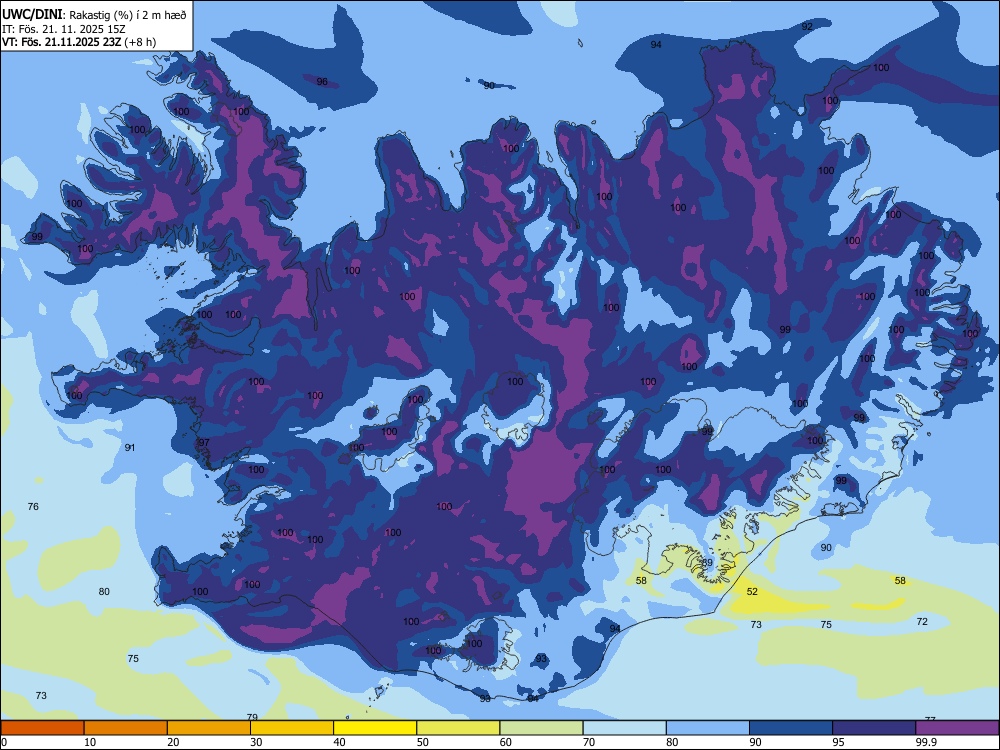The width and height of the screenshot is (1000, 750).
Task: Click the 'VT: Fös. 21.11.2025 23Z (+8 h)' line
Action: (78, 42)
